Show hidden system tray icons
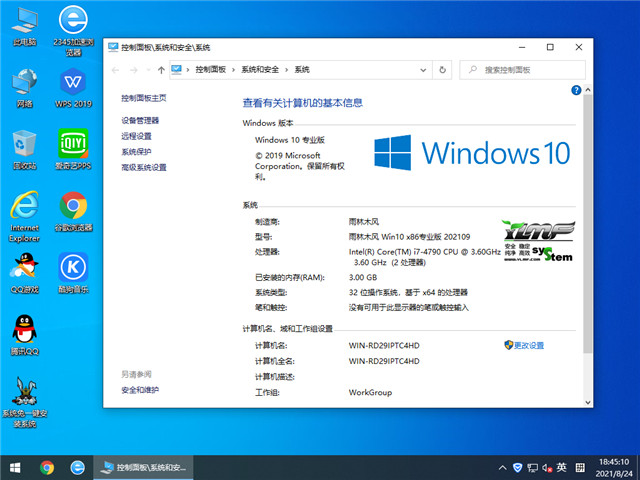Viewport: 640px width, 480px height. [501, 467]
